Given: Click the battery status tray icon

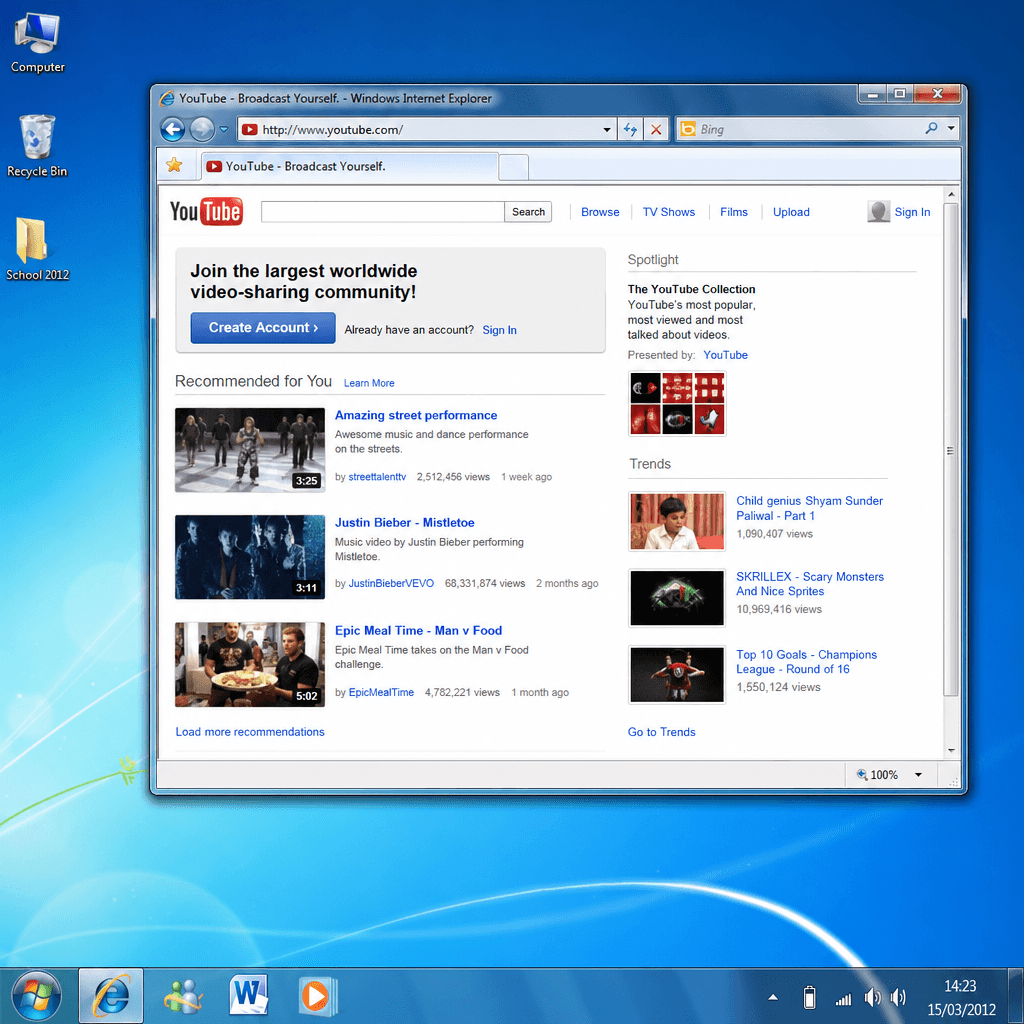Looking at the screenshot, I should click(x=809, y=997).
